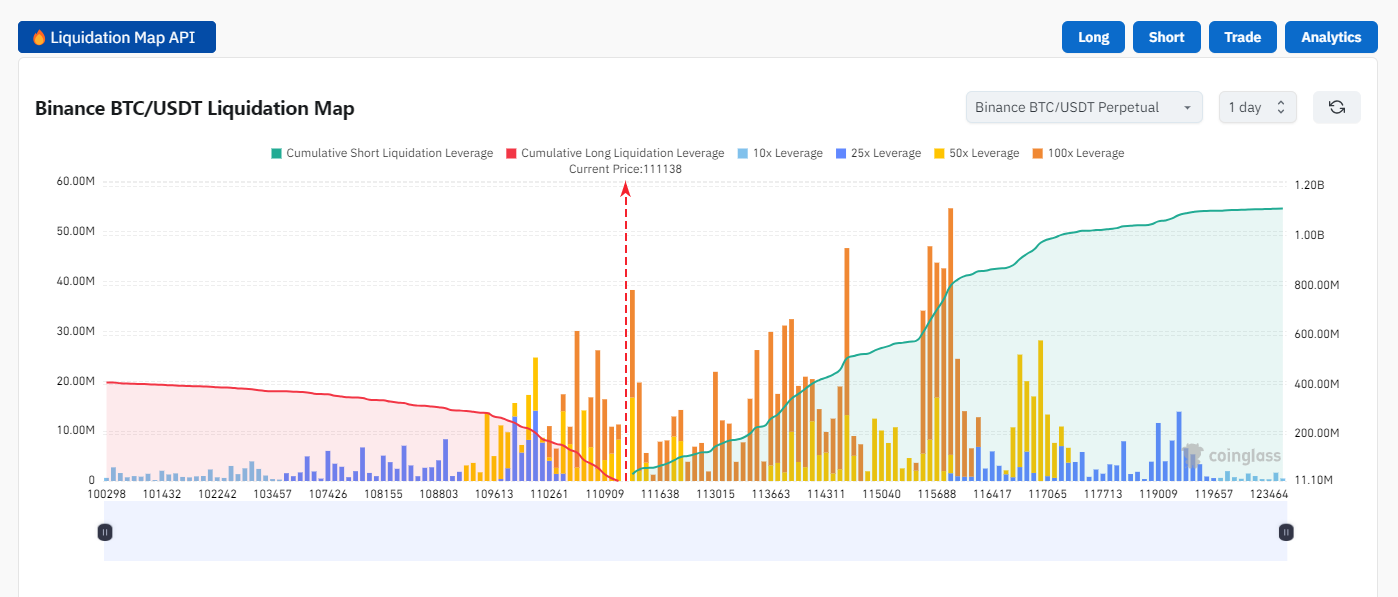Click the right handle of the range slider
Image resolution: width=1398 pixels, height=597 pixels.
tap(1287, 532)
